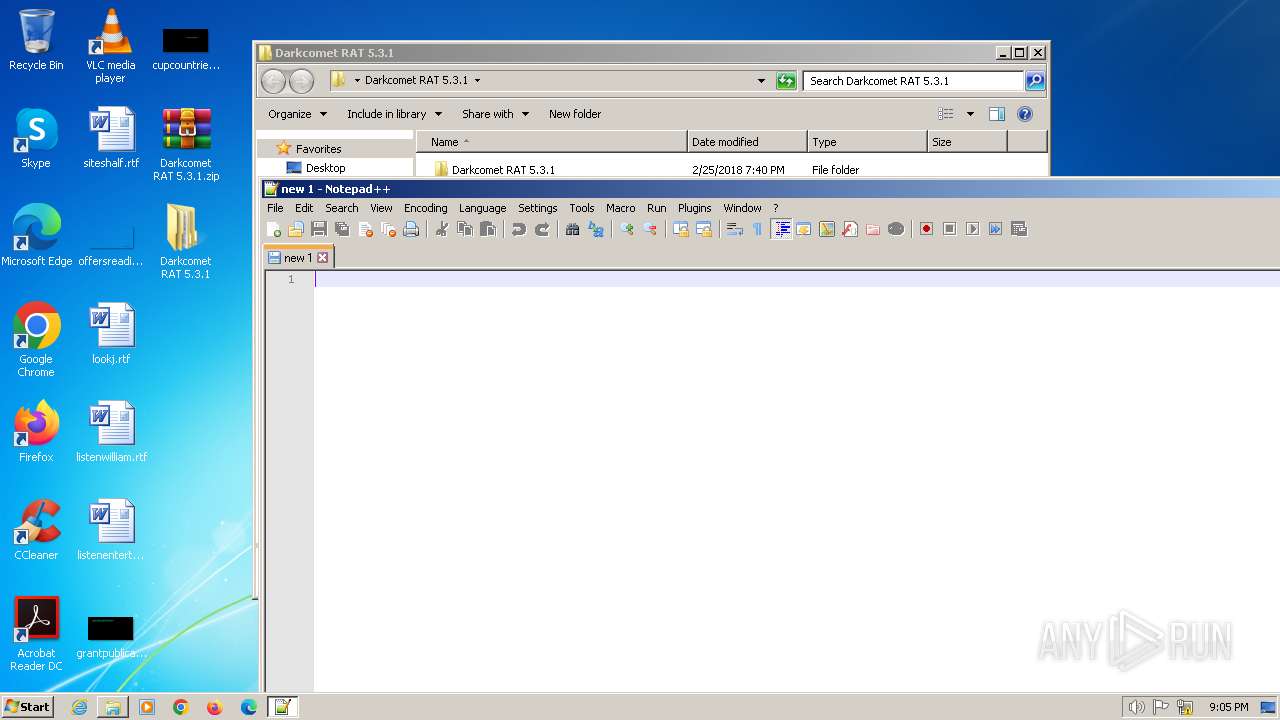Zoom in using the toolbar icon
This screenshot has width=1280, height=720.
[626, 229]
